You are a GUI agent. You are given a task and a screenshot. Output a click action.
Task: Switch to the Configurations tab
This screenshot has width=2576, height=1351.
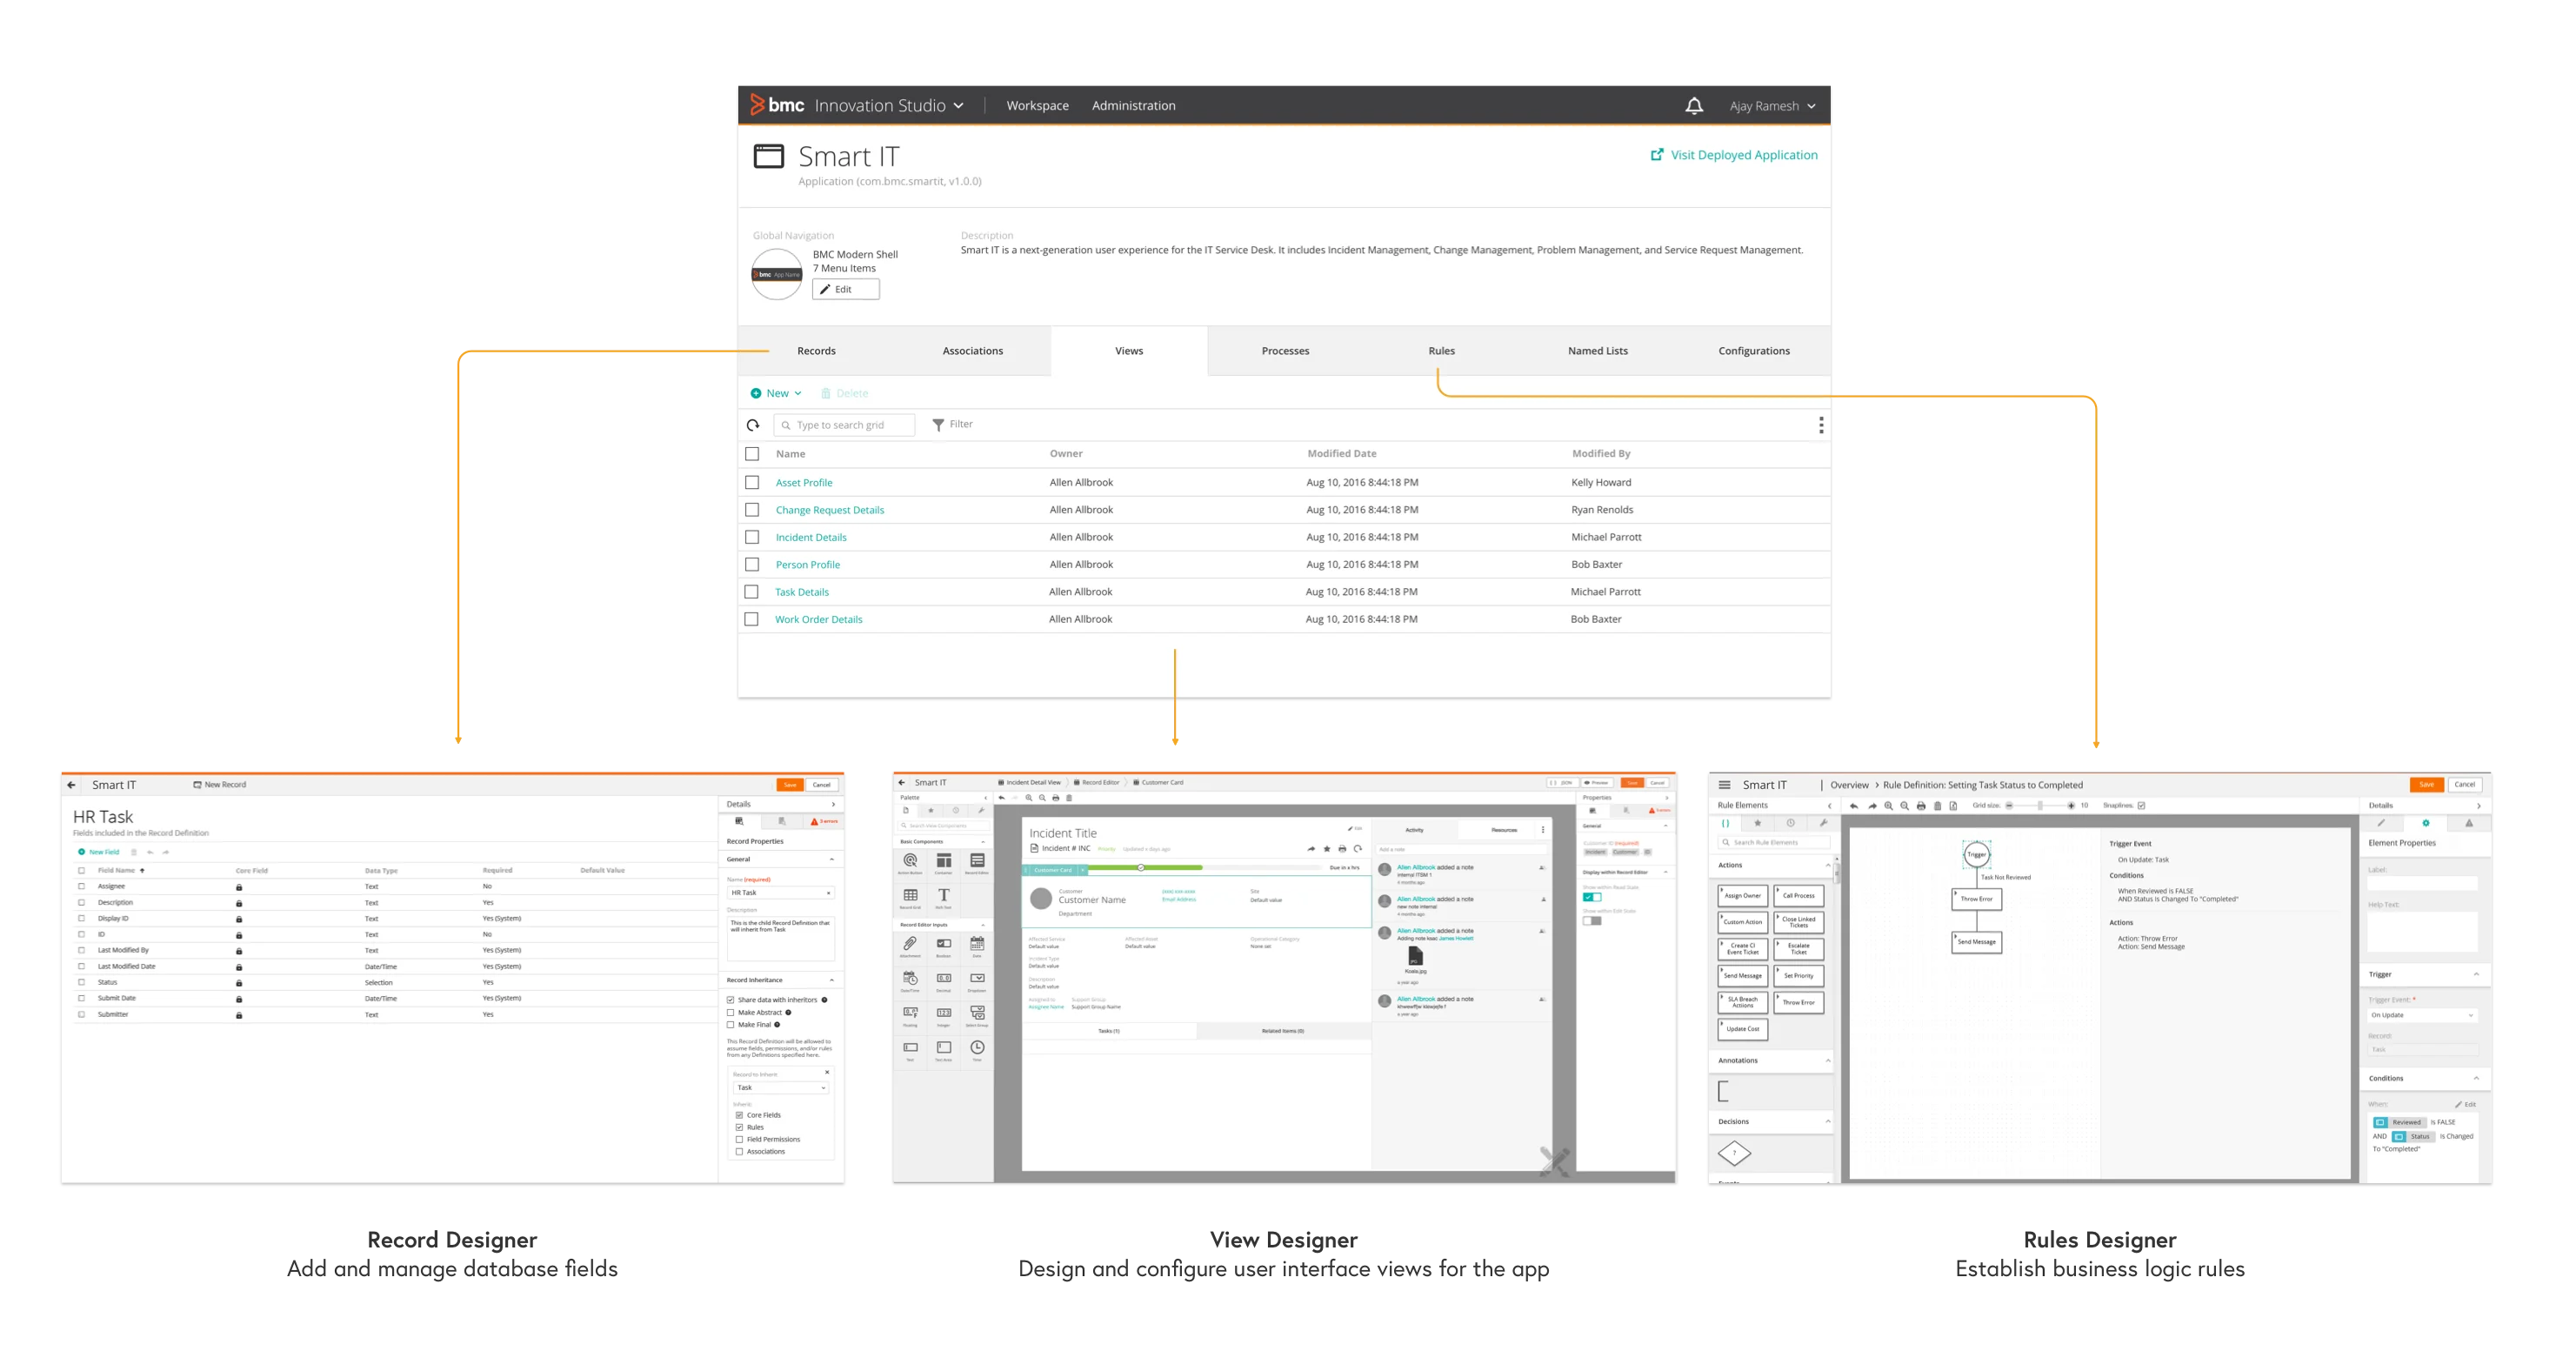[1754, 352]
